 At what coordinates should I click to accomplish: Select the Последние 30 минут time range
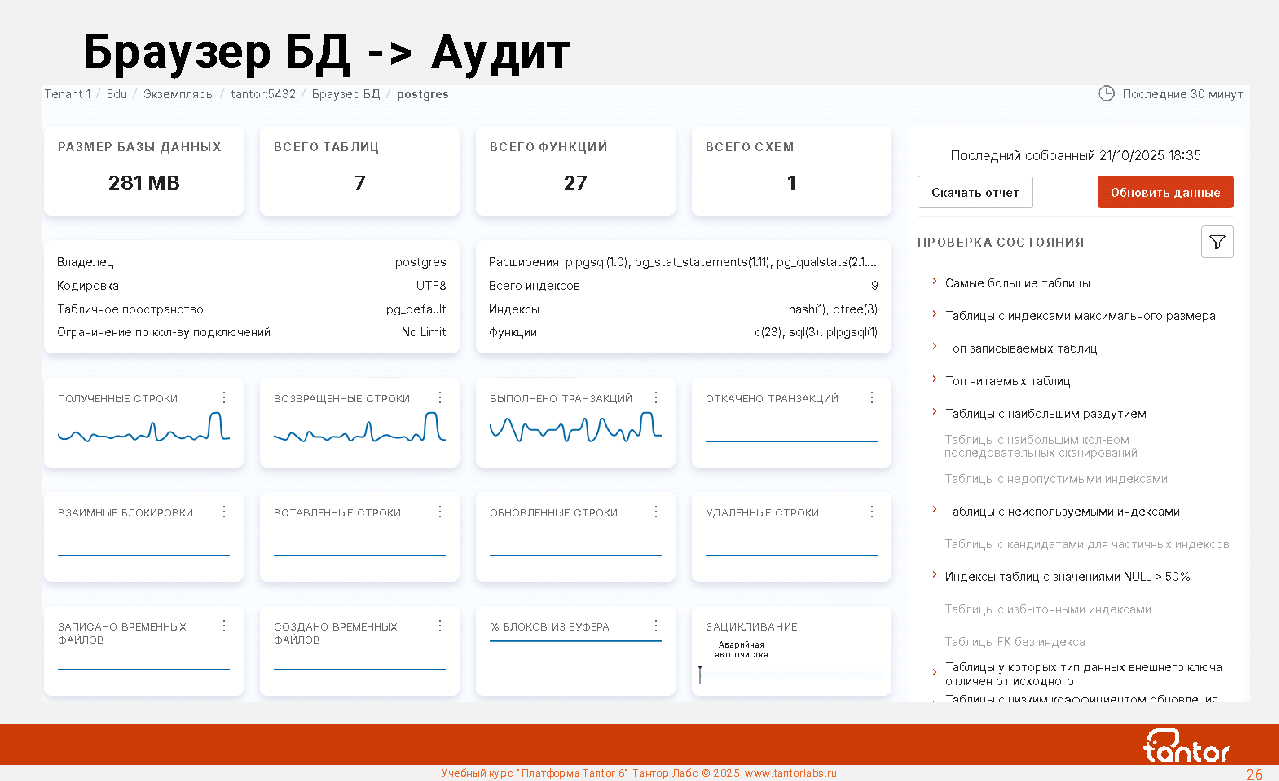click(1182, 94)
